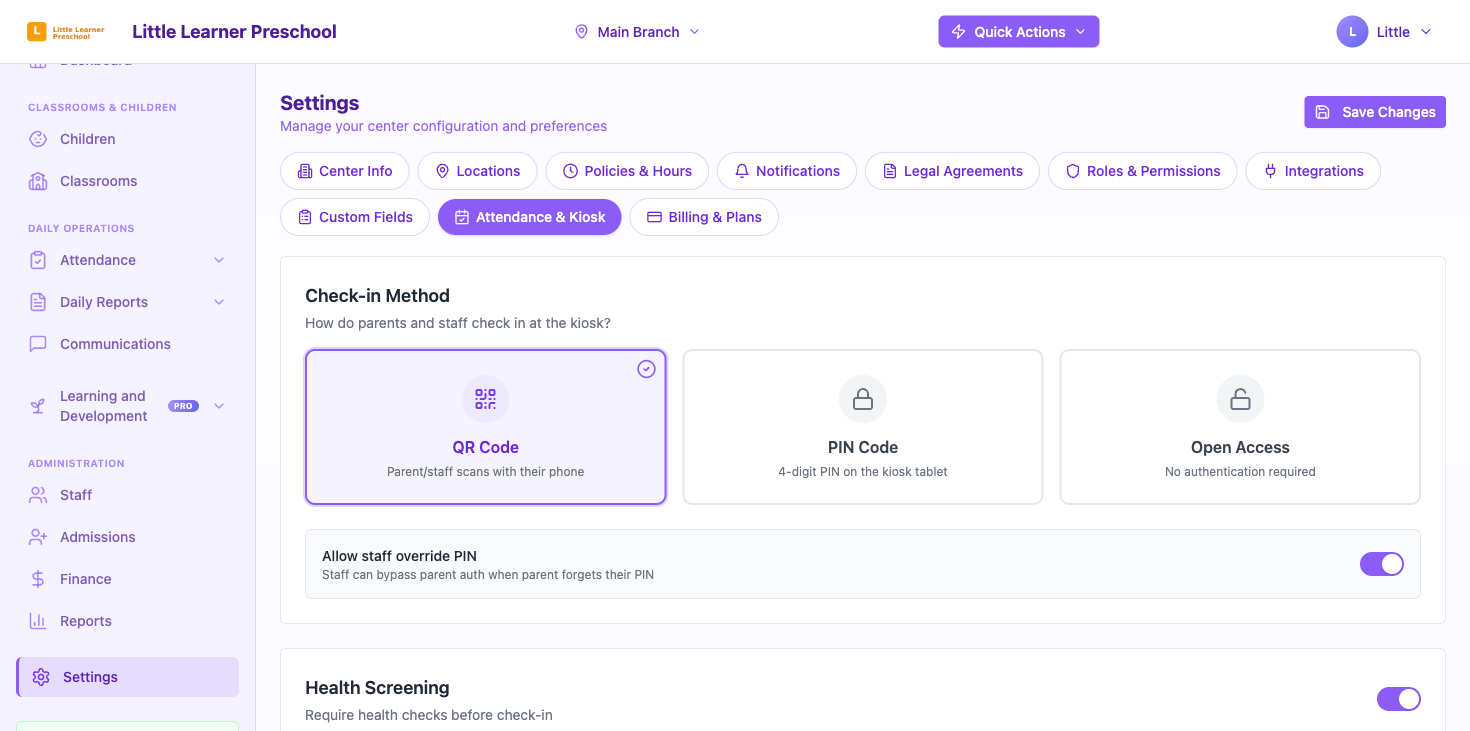
Task: Click the Classrooms building icon in sidebar
Action: [x=38, y=181]
